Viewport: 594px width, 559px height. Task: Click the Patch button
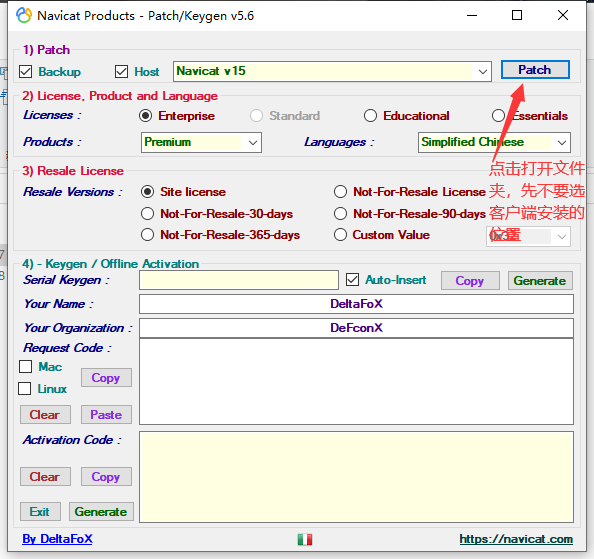click(535, 70)
